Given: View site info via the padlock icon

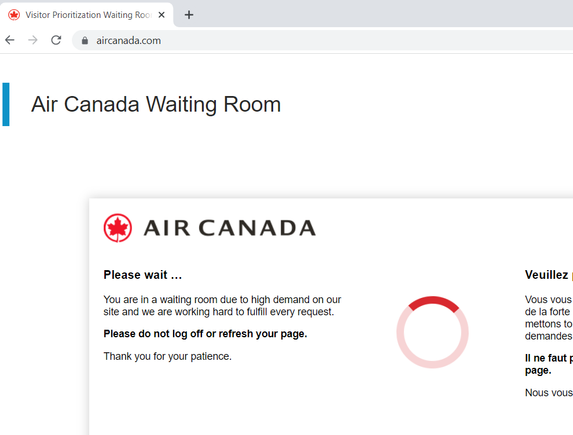Looking at the screenshot, I should 85,40.
